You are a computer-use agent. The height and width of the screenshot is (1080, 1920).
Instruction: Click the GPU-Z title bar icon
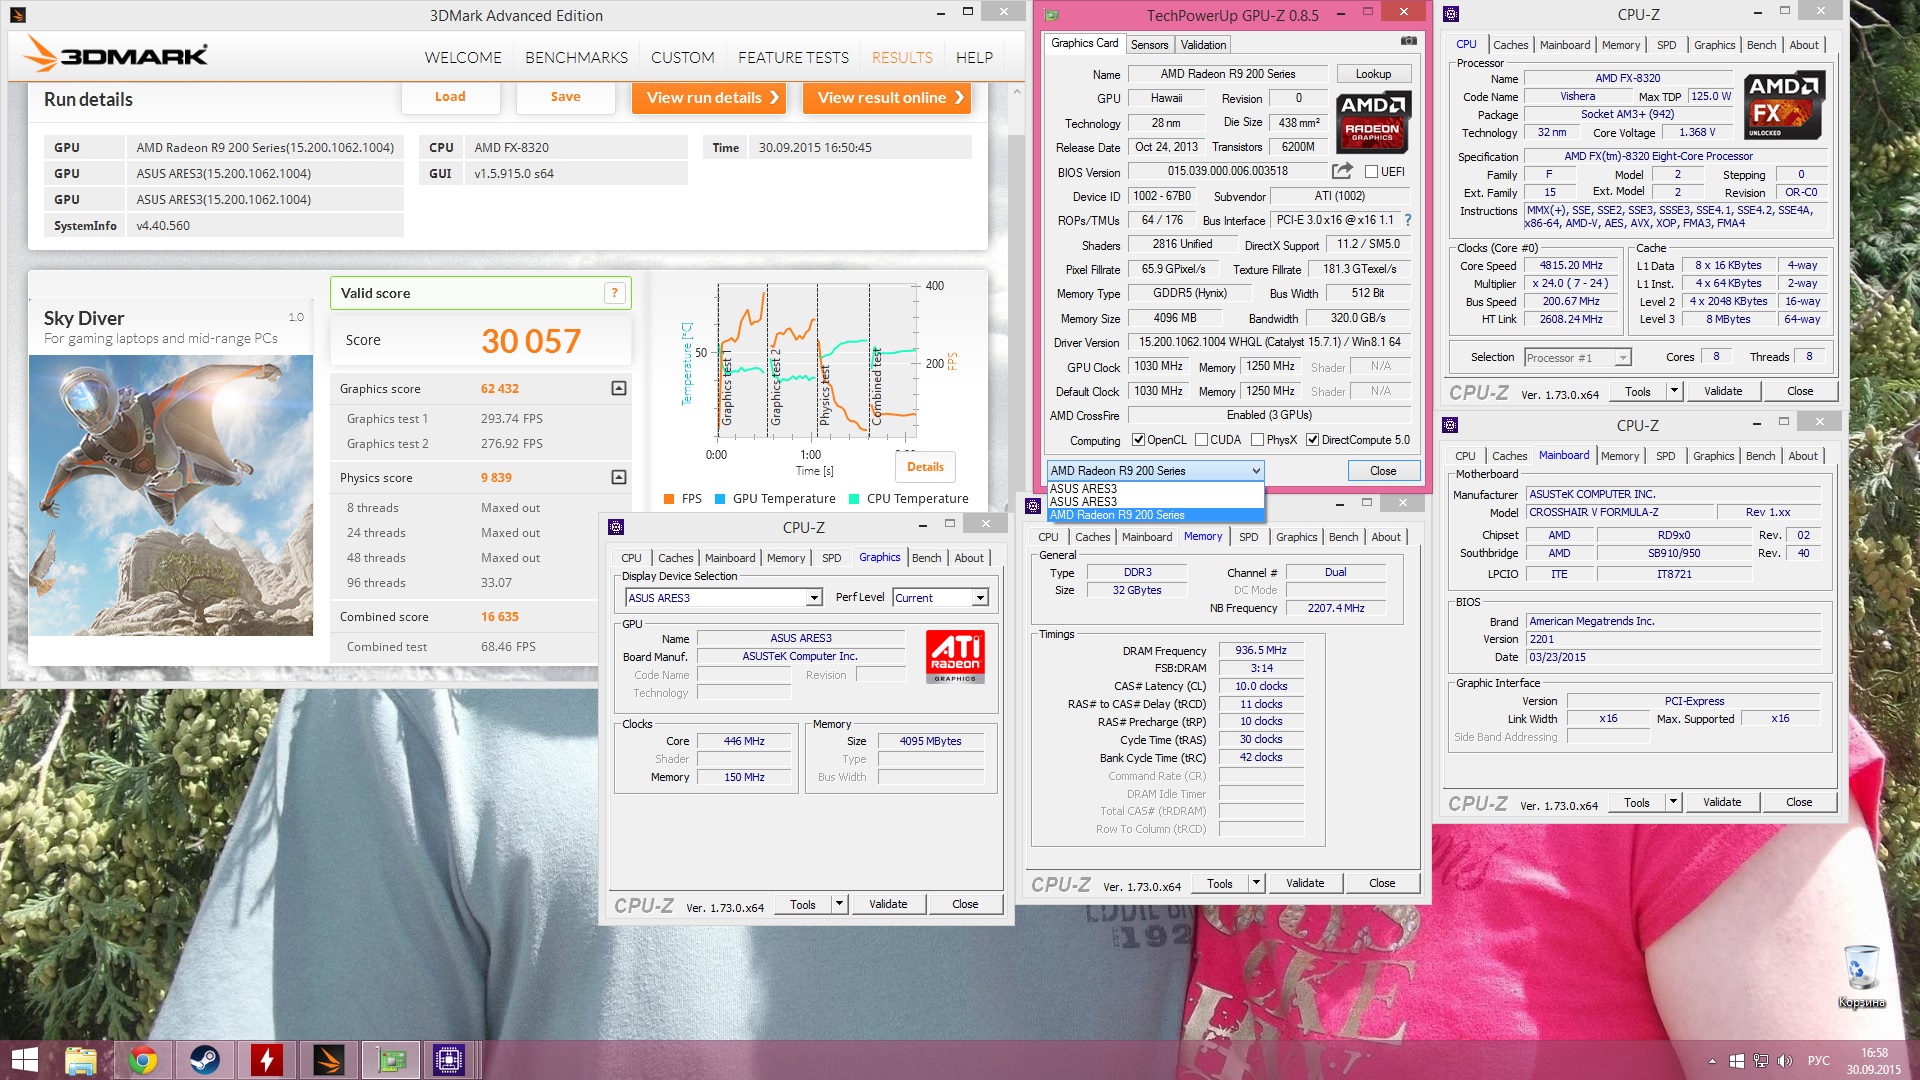pyautogui.click(x=1051, y=15)
